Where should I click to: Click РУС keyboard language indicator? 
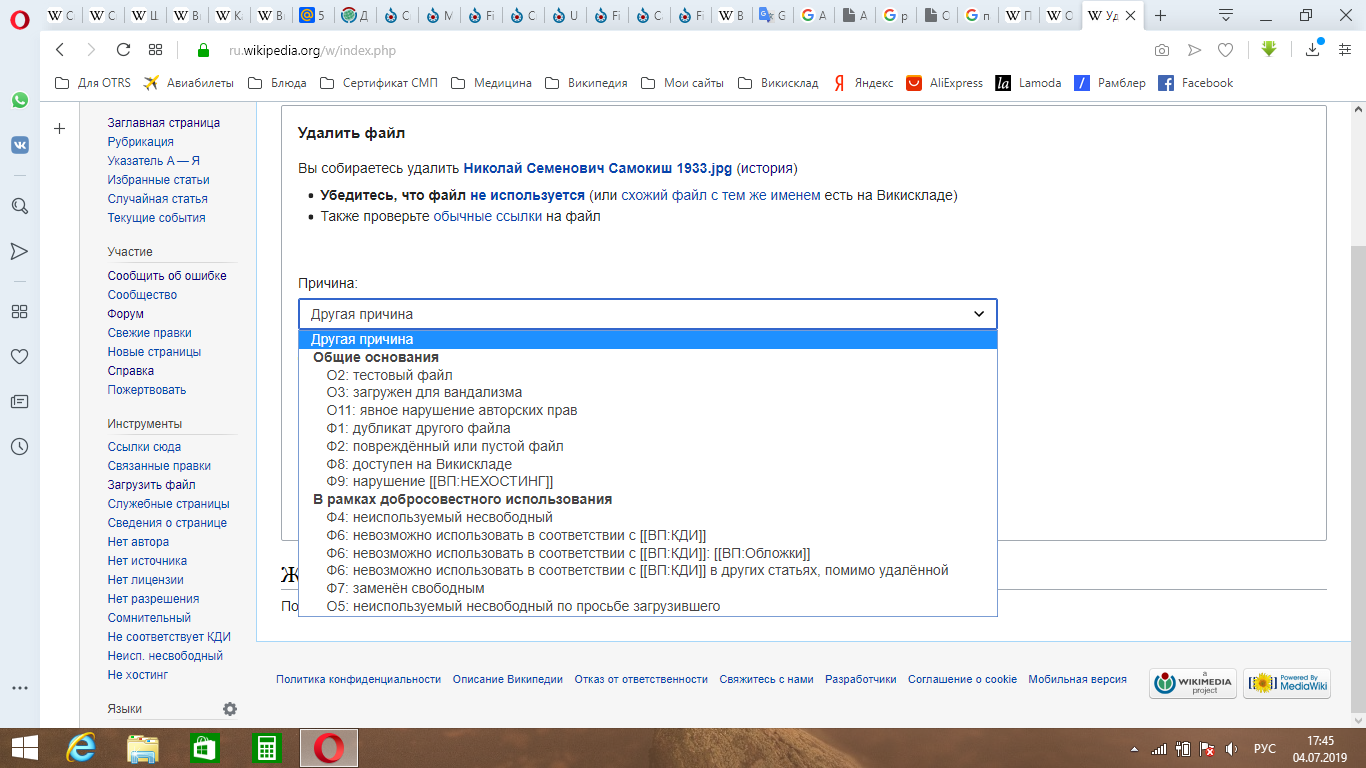(1265, 748)
